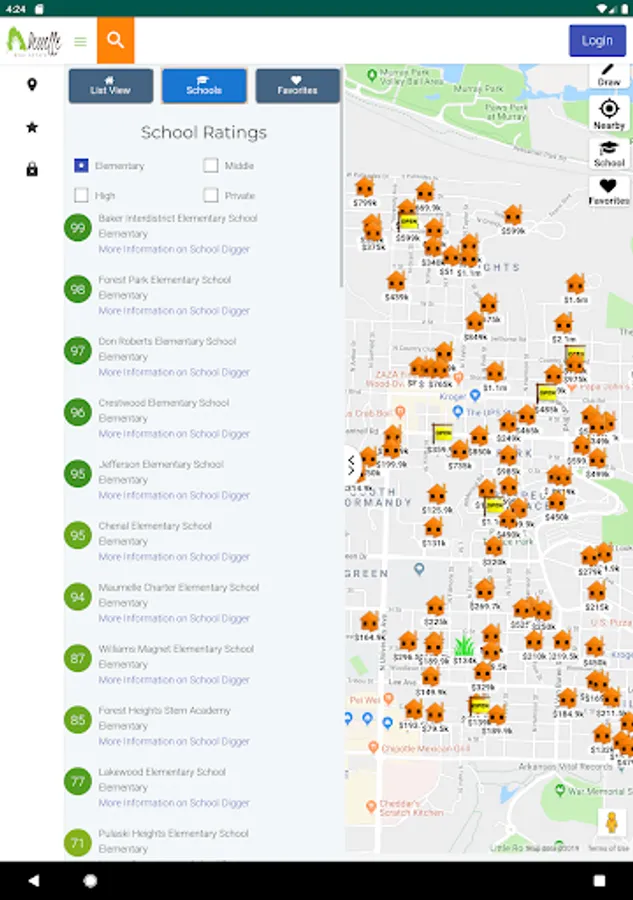Viewport: 633px width, 900px height.
Task: Click the panel scrollbar thumb
Action: (x=341, y=176)
